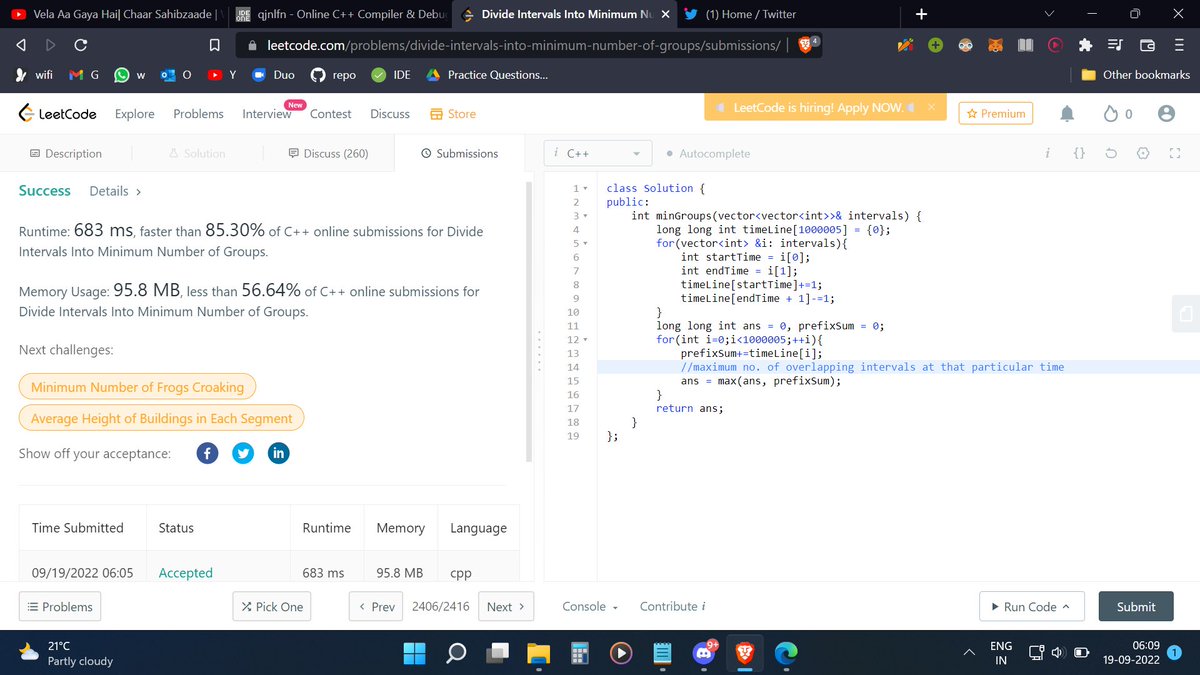Fold the for loop at line 5
This screenshot has height=675, width=1200.
[x=584, y=243]
